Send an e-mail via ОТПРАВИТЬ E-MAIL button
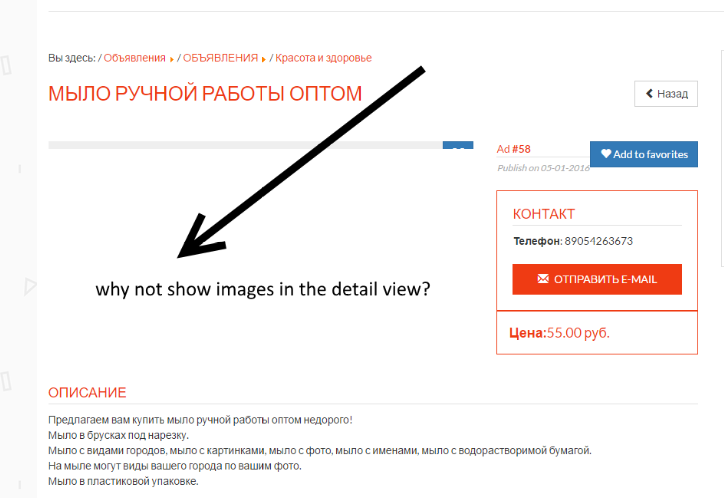Image resolution: width=724 pixels, height=498 pixels. point(597,279)
